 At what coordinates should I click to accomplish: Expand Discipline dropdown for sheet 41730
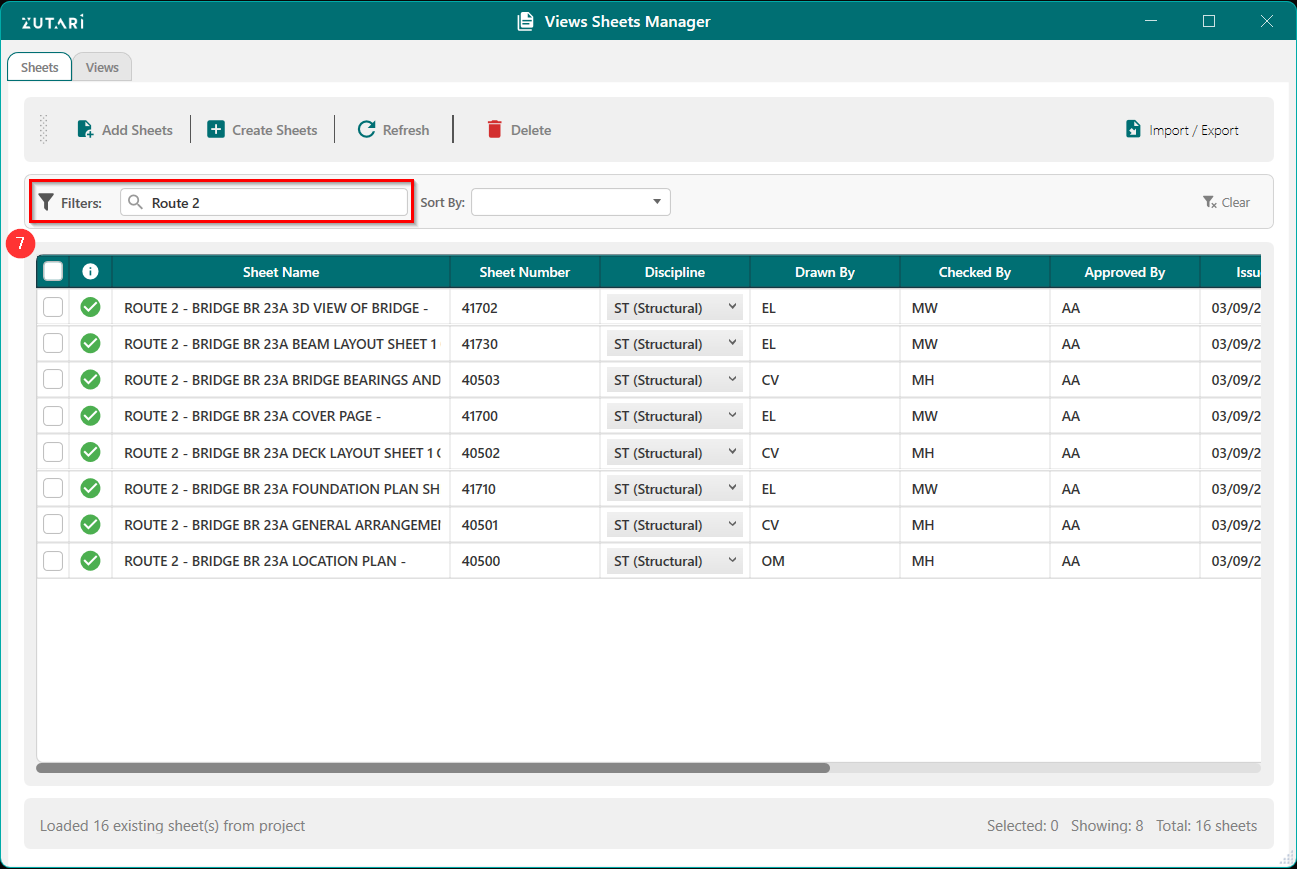674,344
